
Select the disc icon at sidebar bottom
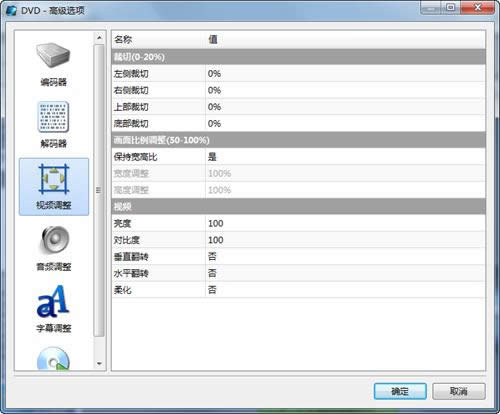[x=53, y=359]
